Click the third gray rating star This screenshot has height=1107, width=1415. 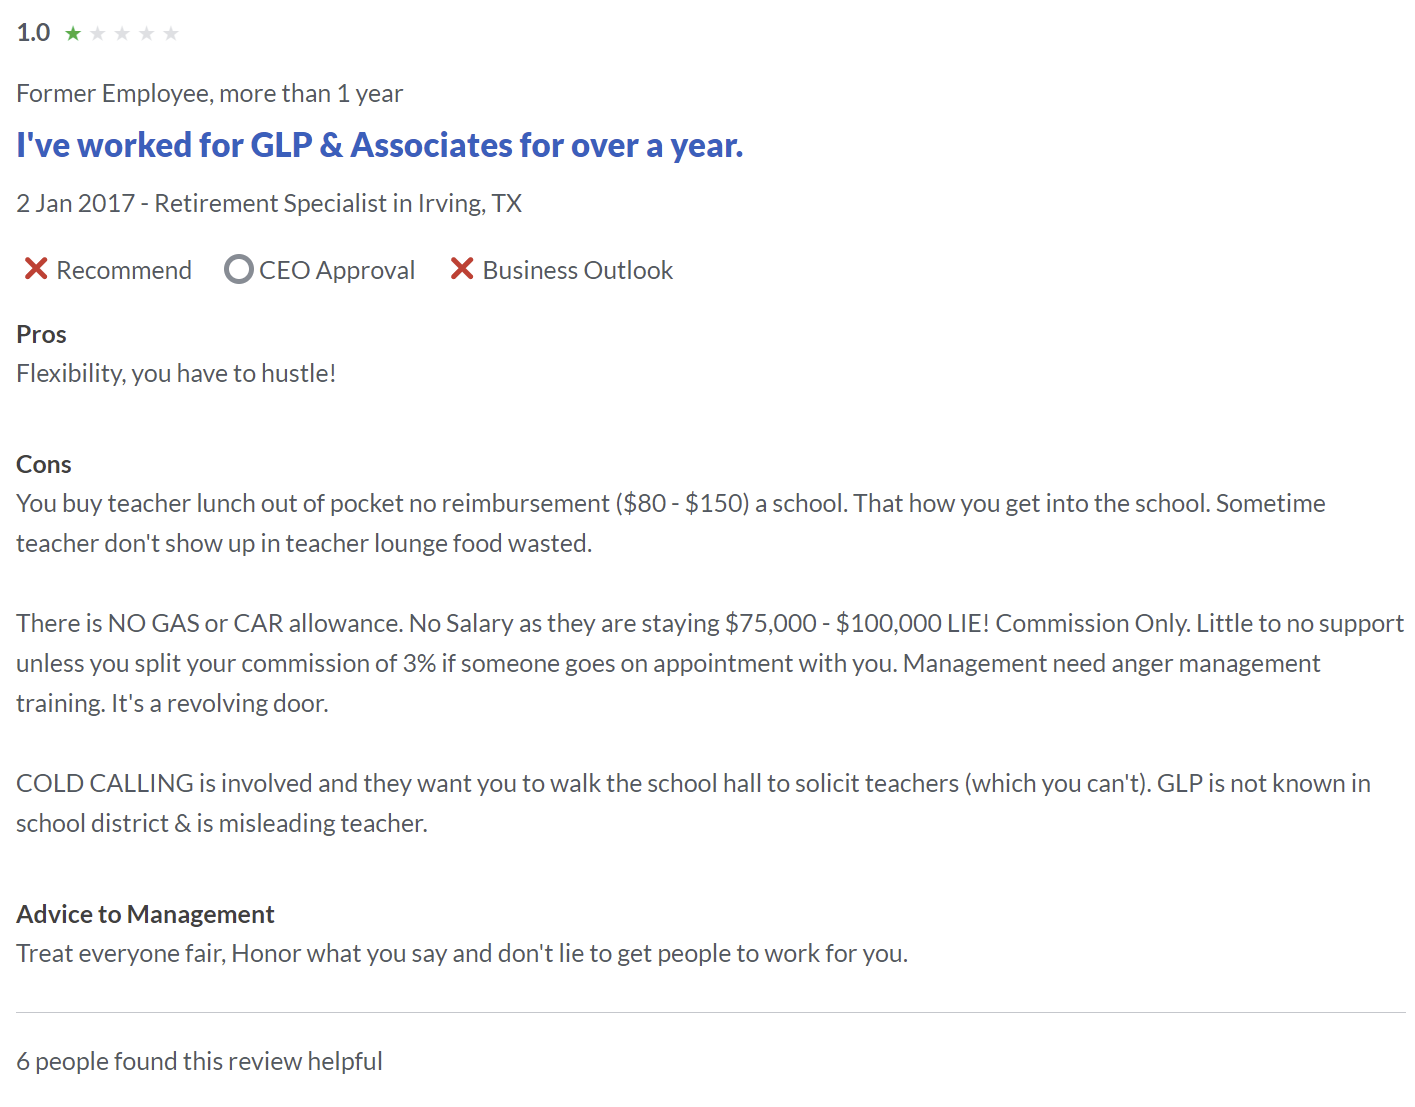pyautogui.click(x=122, y=34)
